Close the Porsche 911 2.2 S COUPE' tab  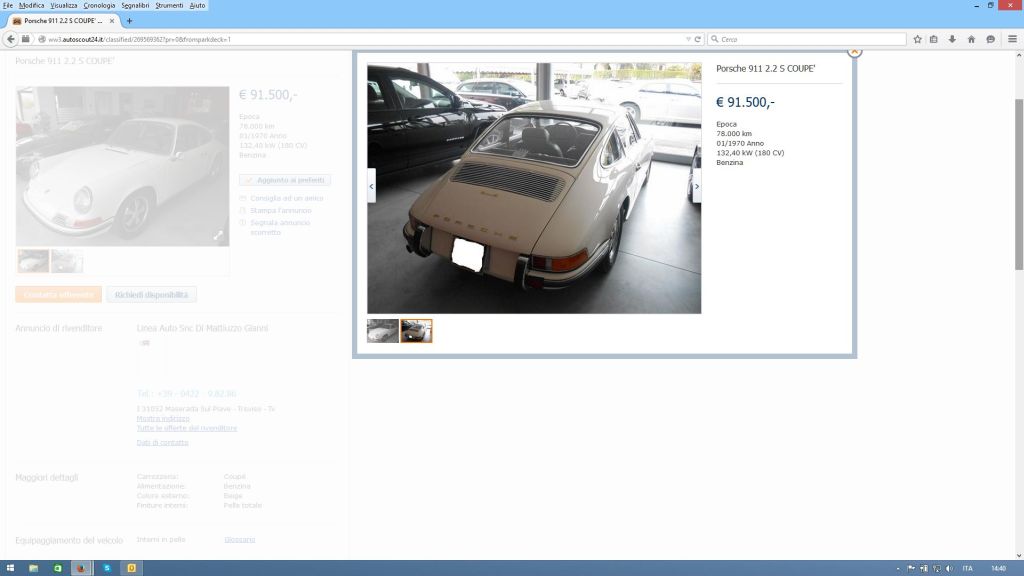[112, 21]
